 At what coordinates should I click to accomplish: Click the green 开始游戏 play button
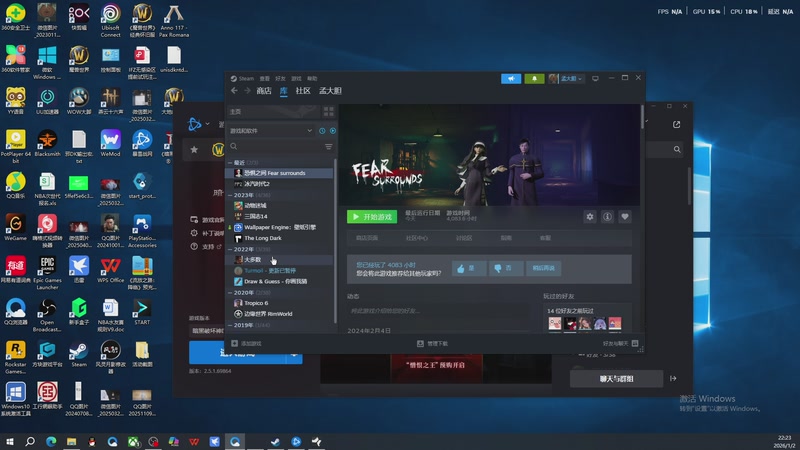click(x=372, y=217)
